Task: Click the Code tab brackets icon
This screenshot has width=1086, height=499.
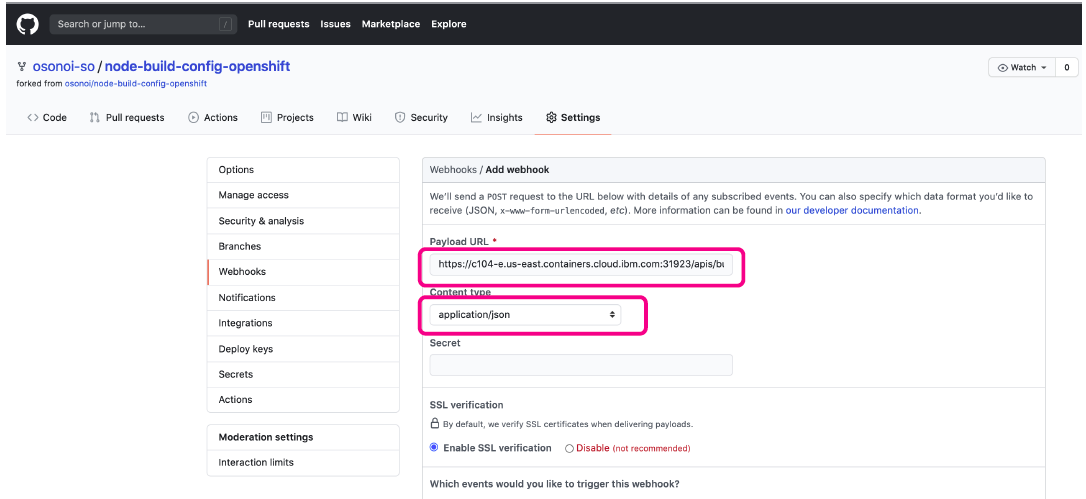Action: pyautogui.click(x=33, y=118)
